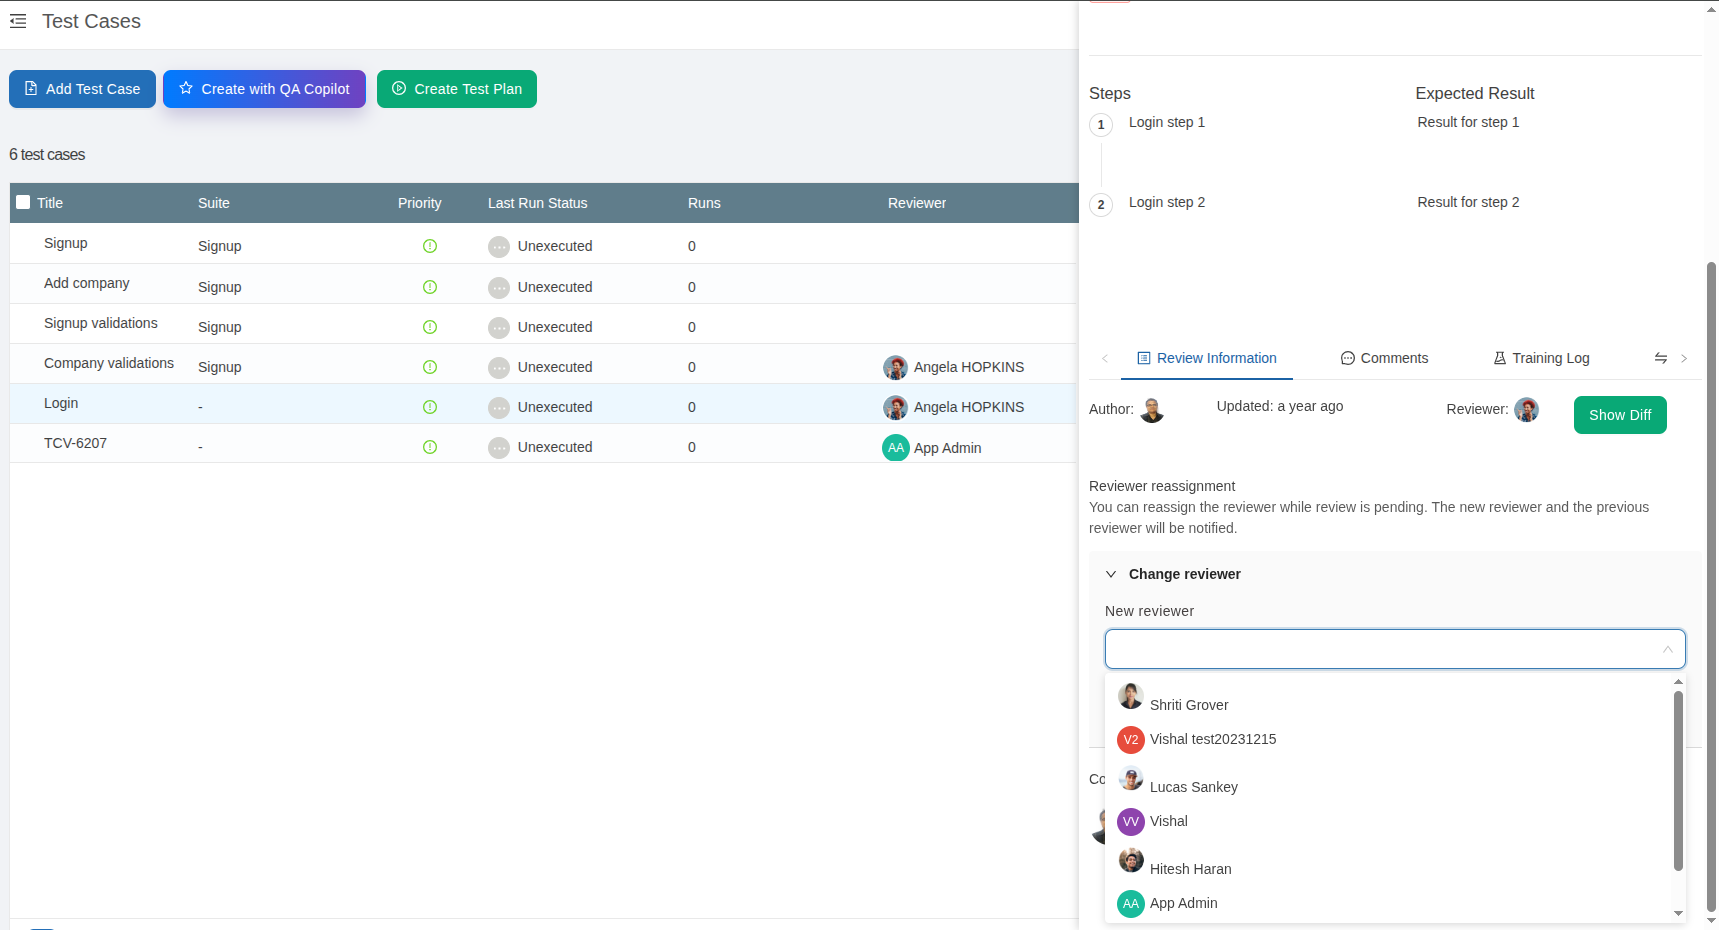Viewport: 1719px width, 930px height.
Task: Click Angela HOPKINS avatar in the Login row
Action: (x=895, y=407)
